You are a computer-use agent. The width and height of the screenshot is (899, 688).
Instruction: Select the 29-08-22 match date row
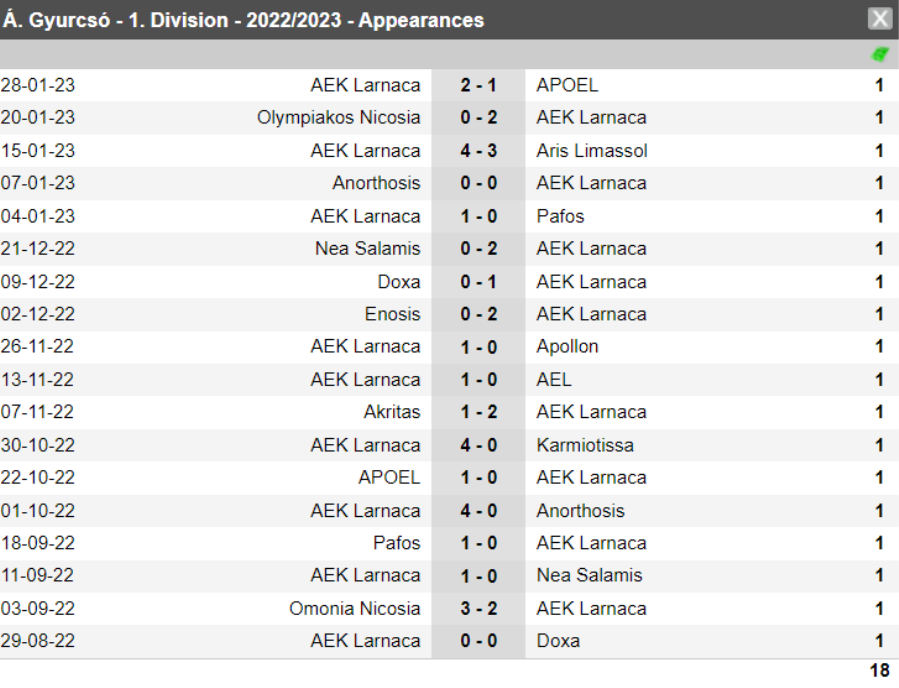(450, 641)
